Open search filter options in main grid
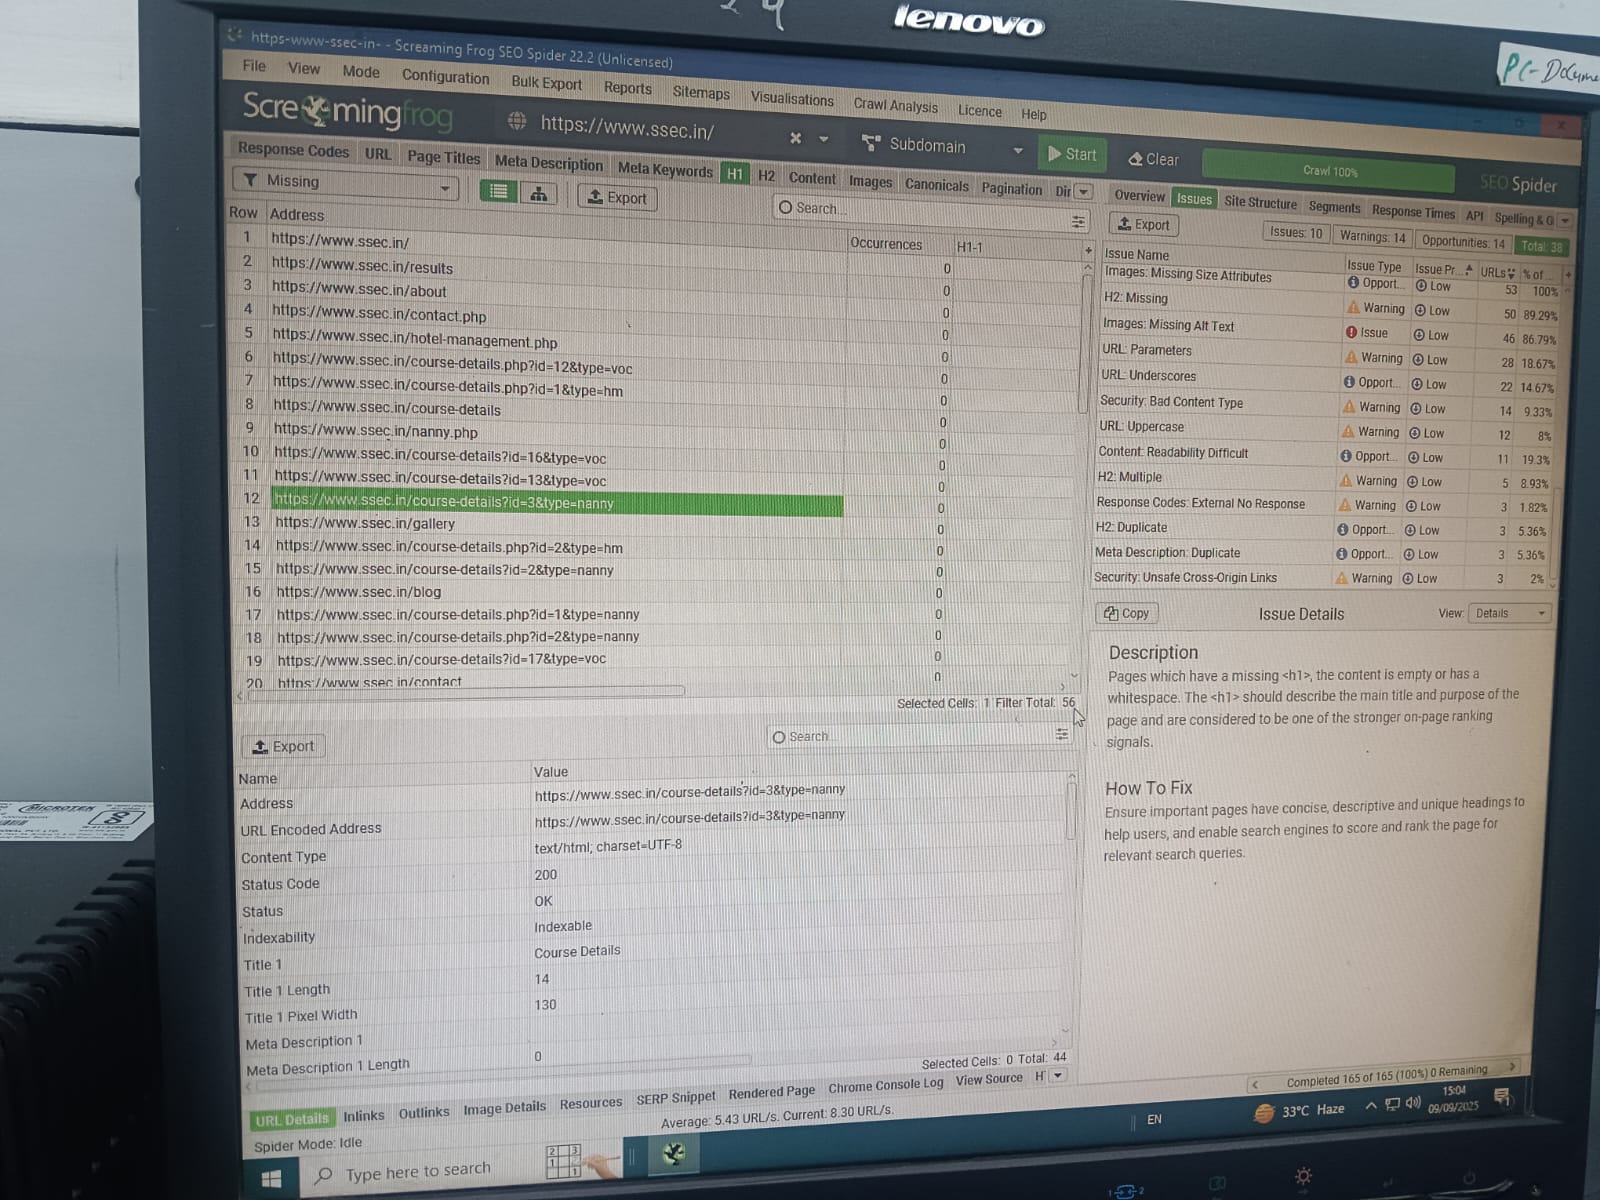 tap(1078, 222)
